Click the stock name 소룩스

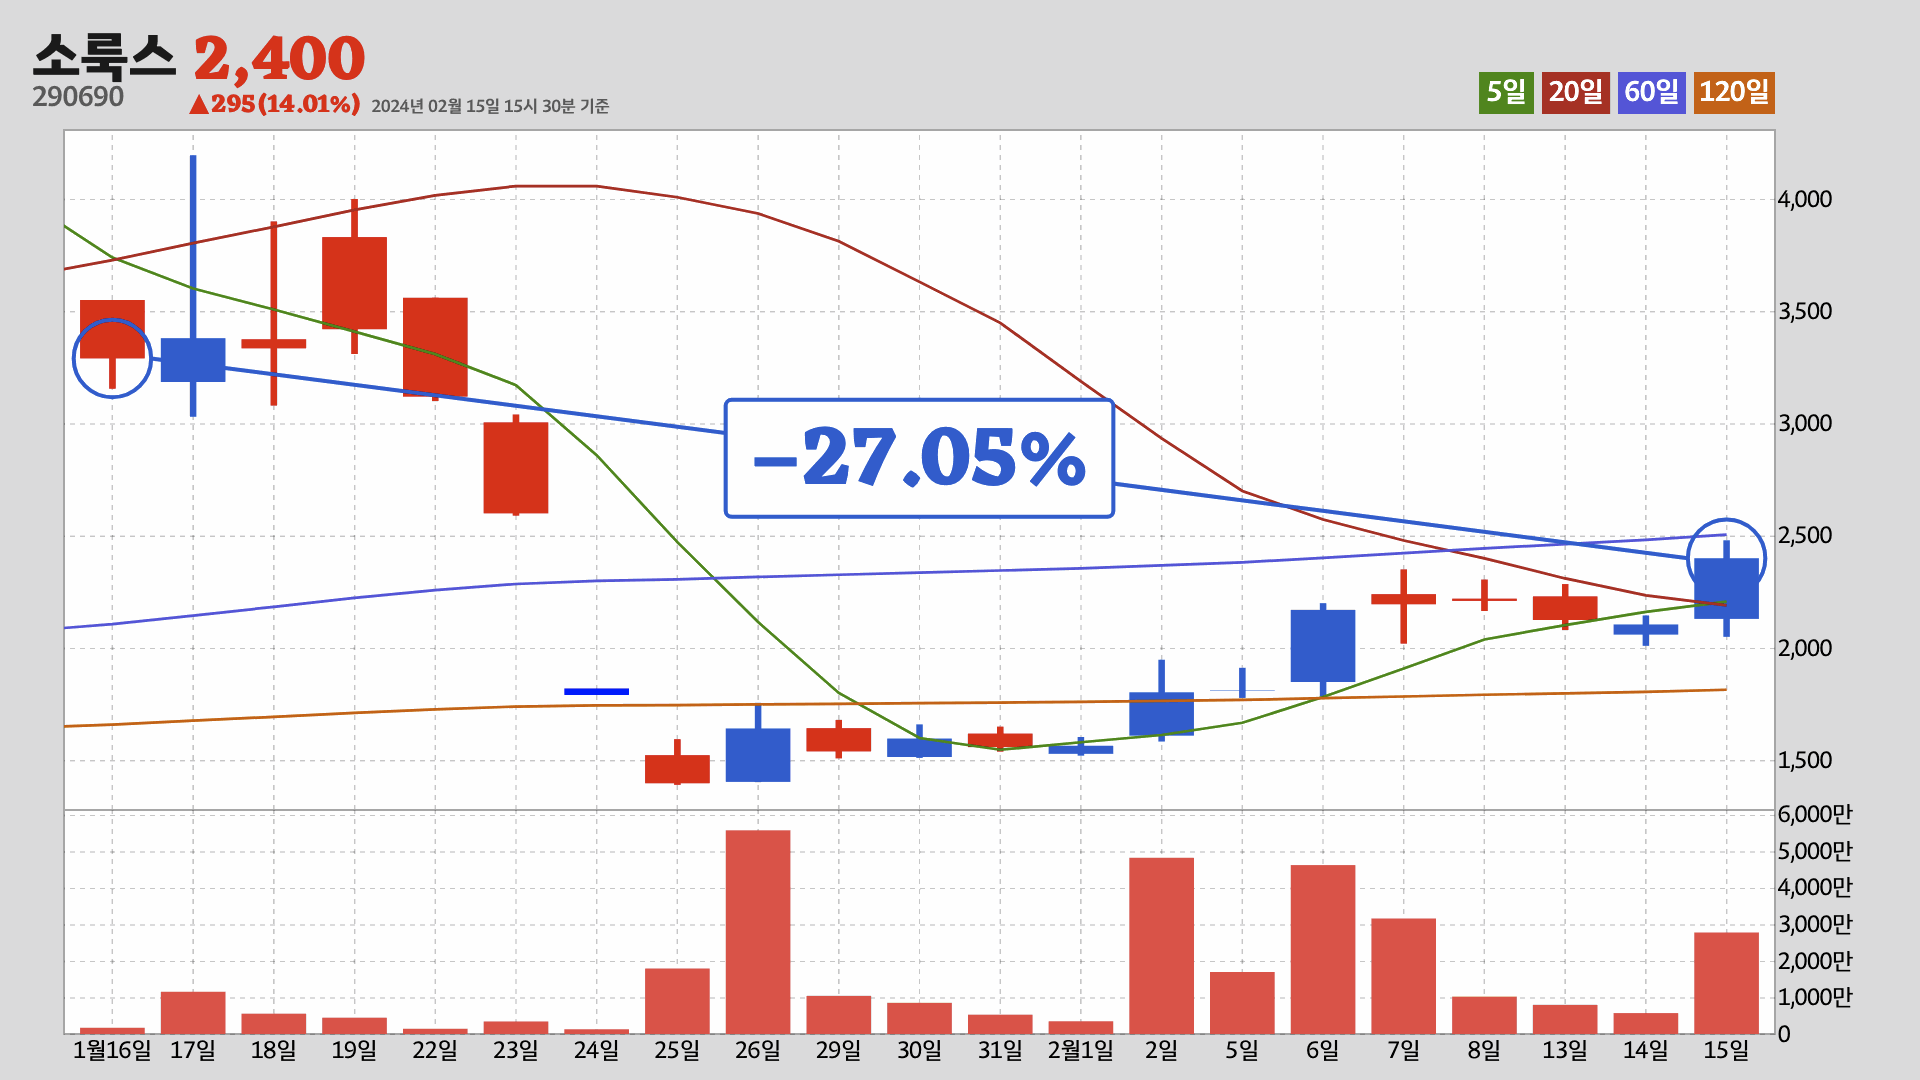click(x=104, y=57)
